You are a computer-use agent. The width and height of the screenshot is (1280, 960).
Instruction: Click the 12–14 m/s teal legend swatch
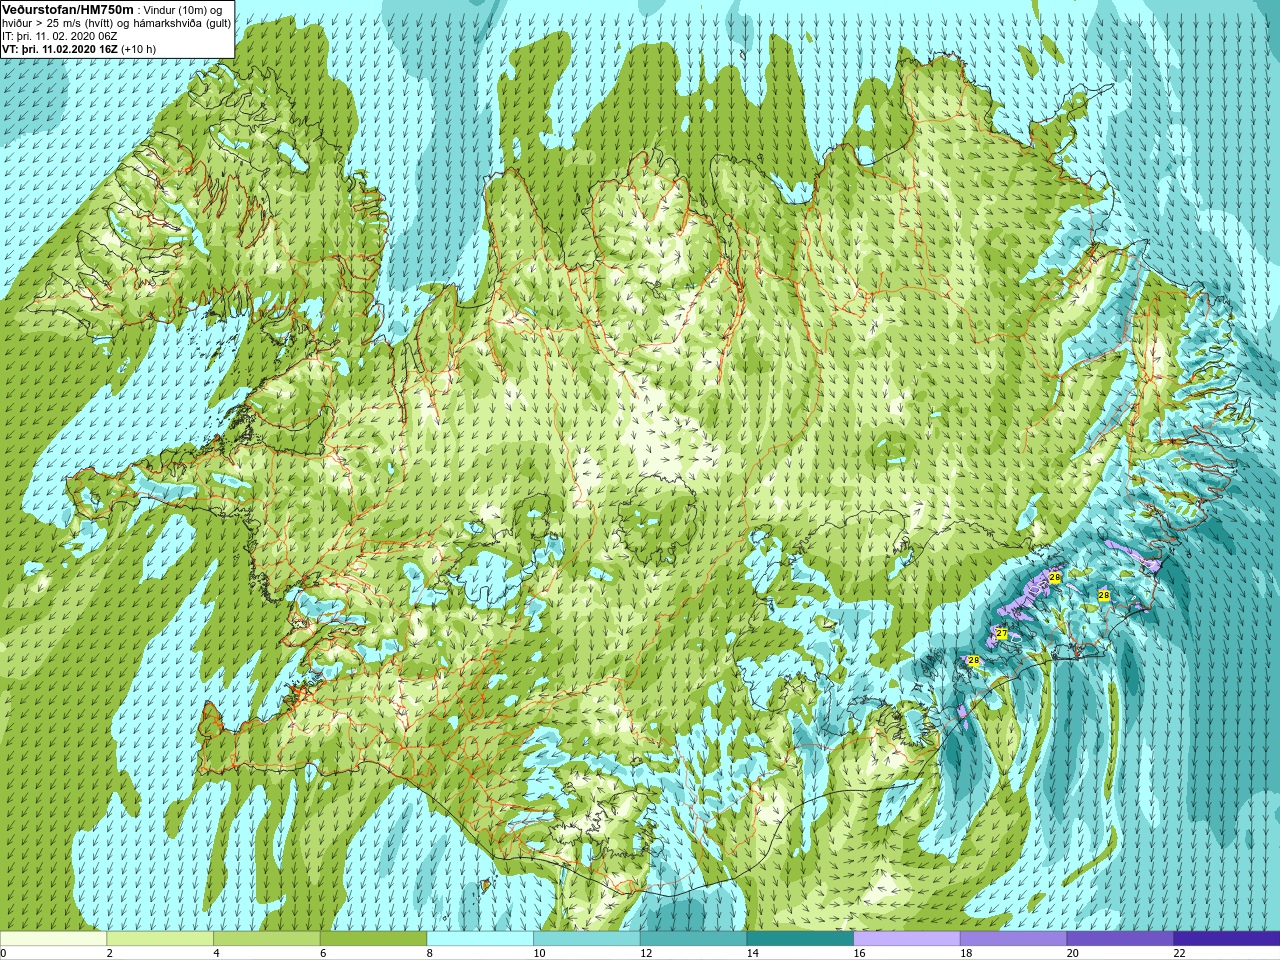[693, 939]
